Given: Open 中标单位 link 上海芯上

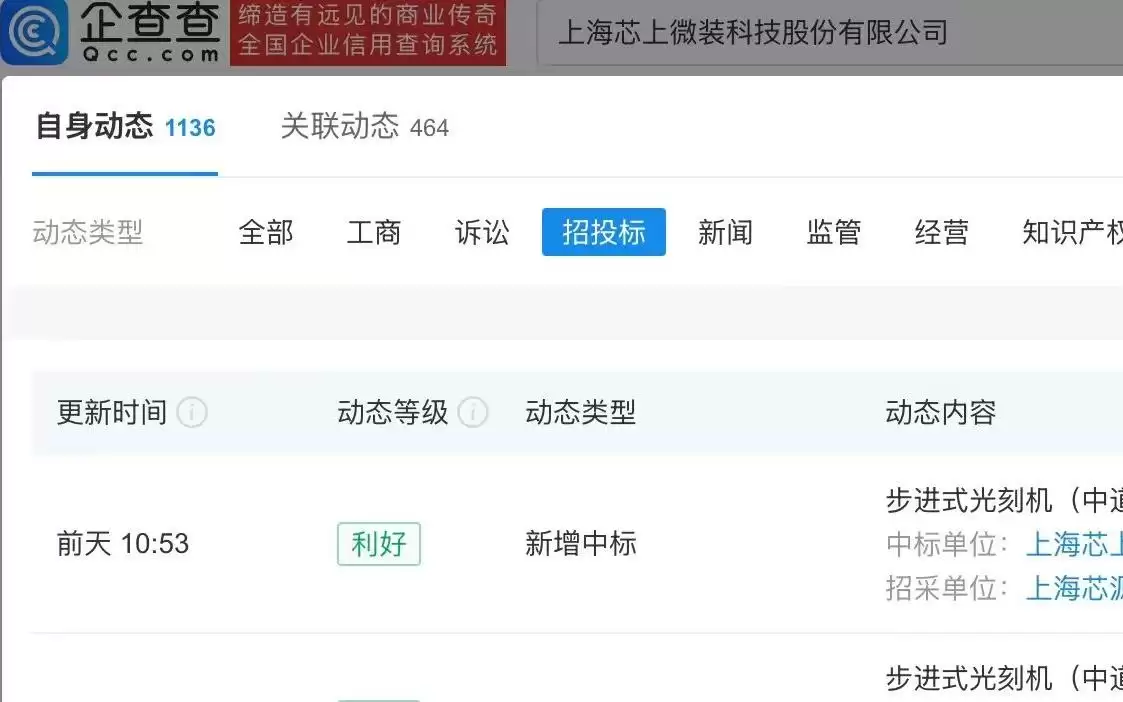Looking at the screenshot, I should tap(1074, 544).
